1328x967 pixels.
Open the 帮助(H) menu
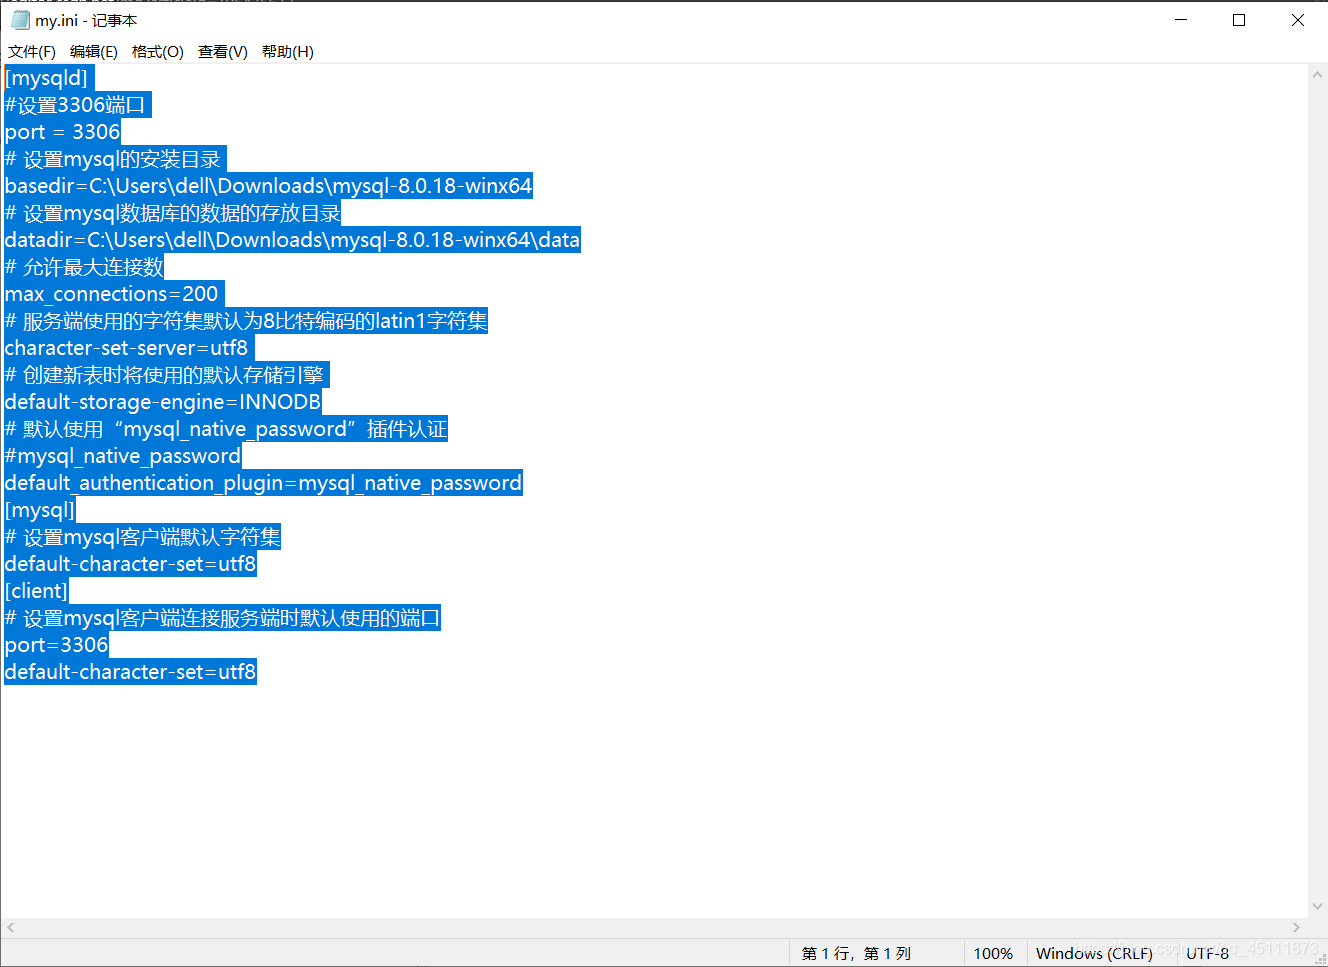288,52
